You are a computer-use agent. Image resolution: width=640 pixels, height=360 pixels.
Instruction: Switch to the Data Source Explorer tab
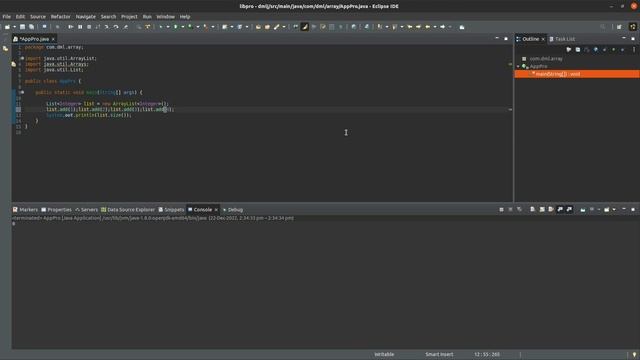[128, 210]
